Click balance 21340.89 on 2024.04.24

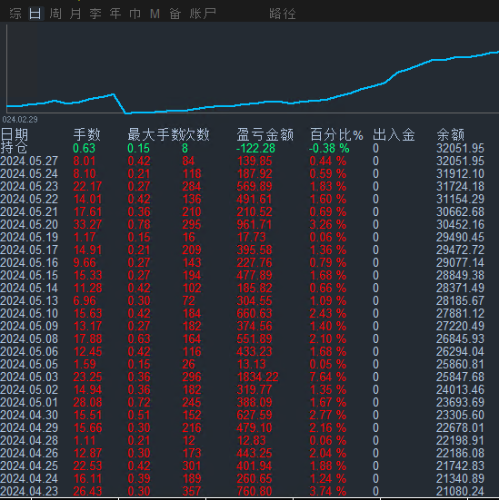(x=460, y=478)
